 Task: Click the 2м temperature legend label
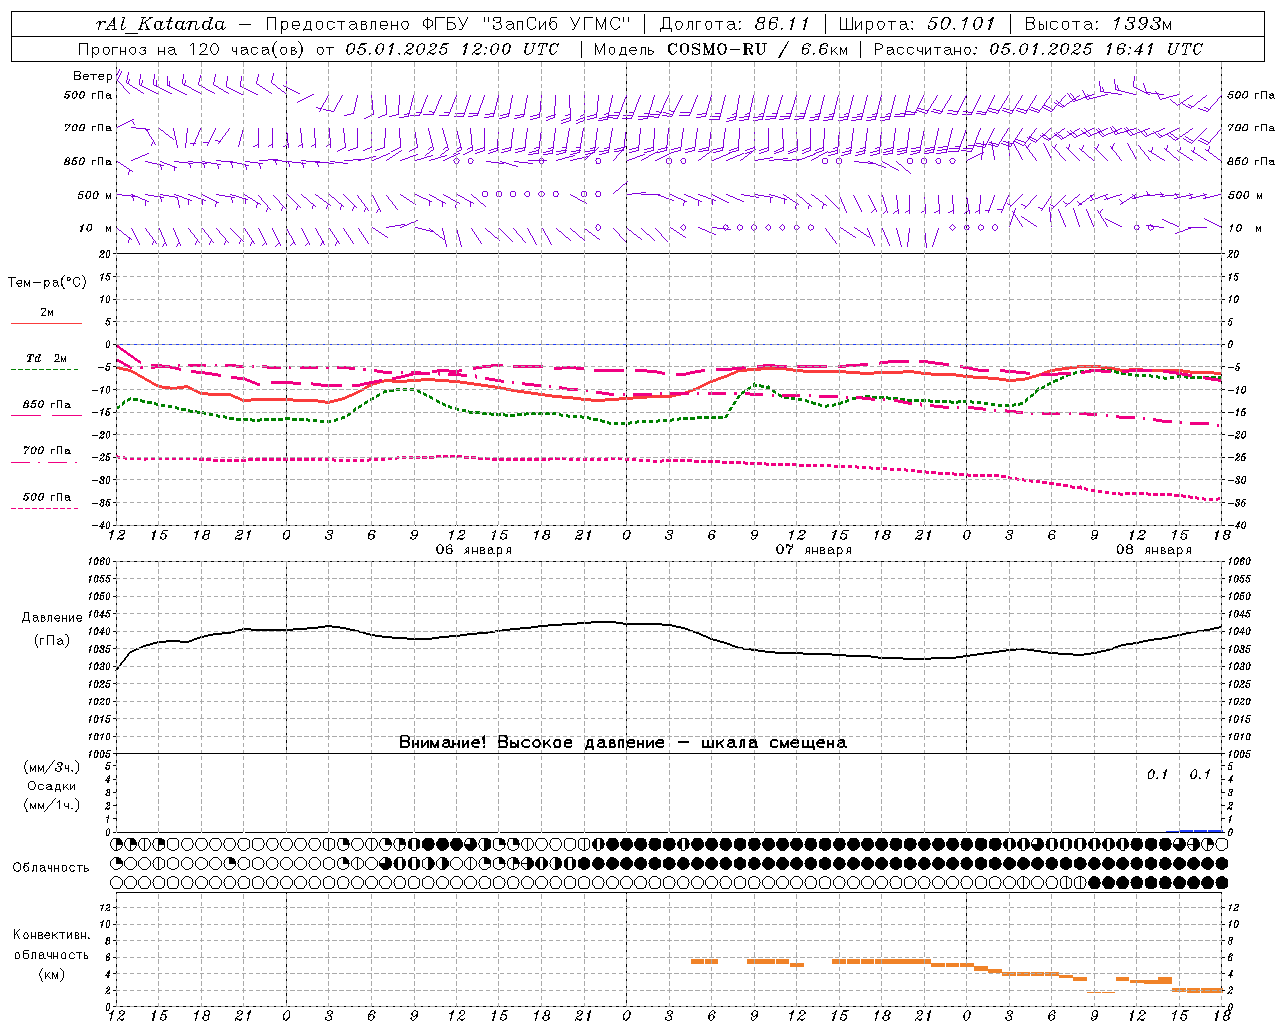click(x=47, y=313)
